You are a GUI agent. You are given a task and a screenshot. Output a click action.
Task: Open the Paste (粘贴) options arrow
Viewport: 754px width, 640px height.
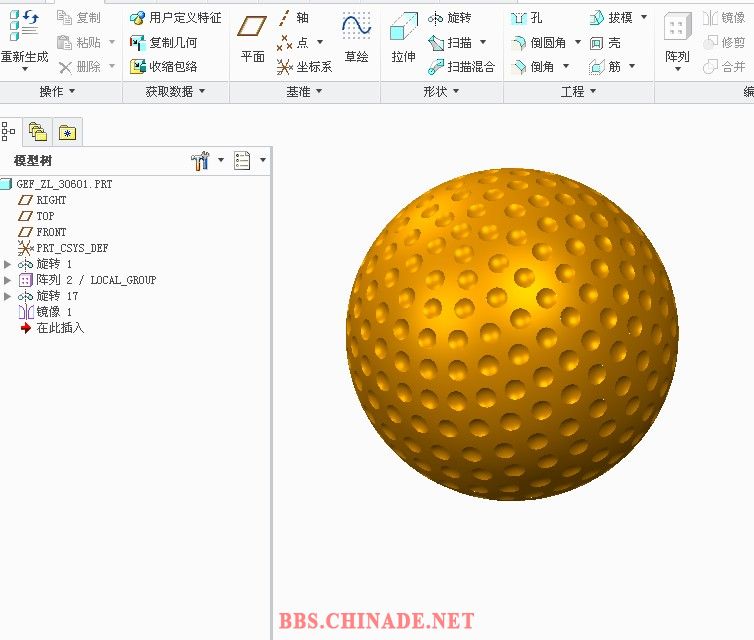(x=112, y=42)
